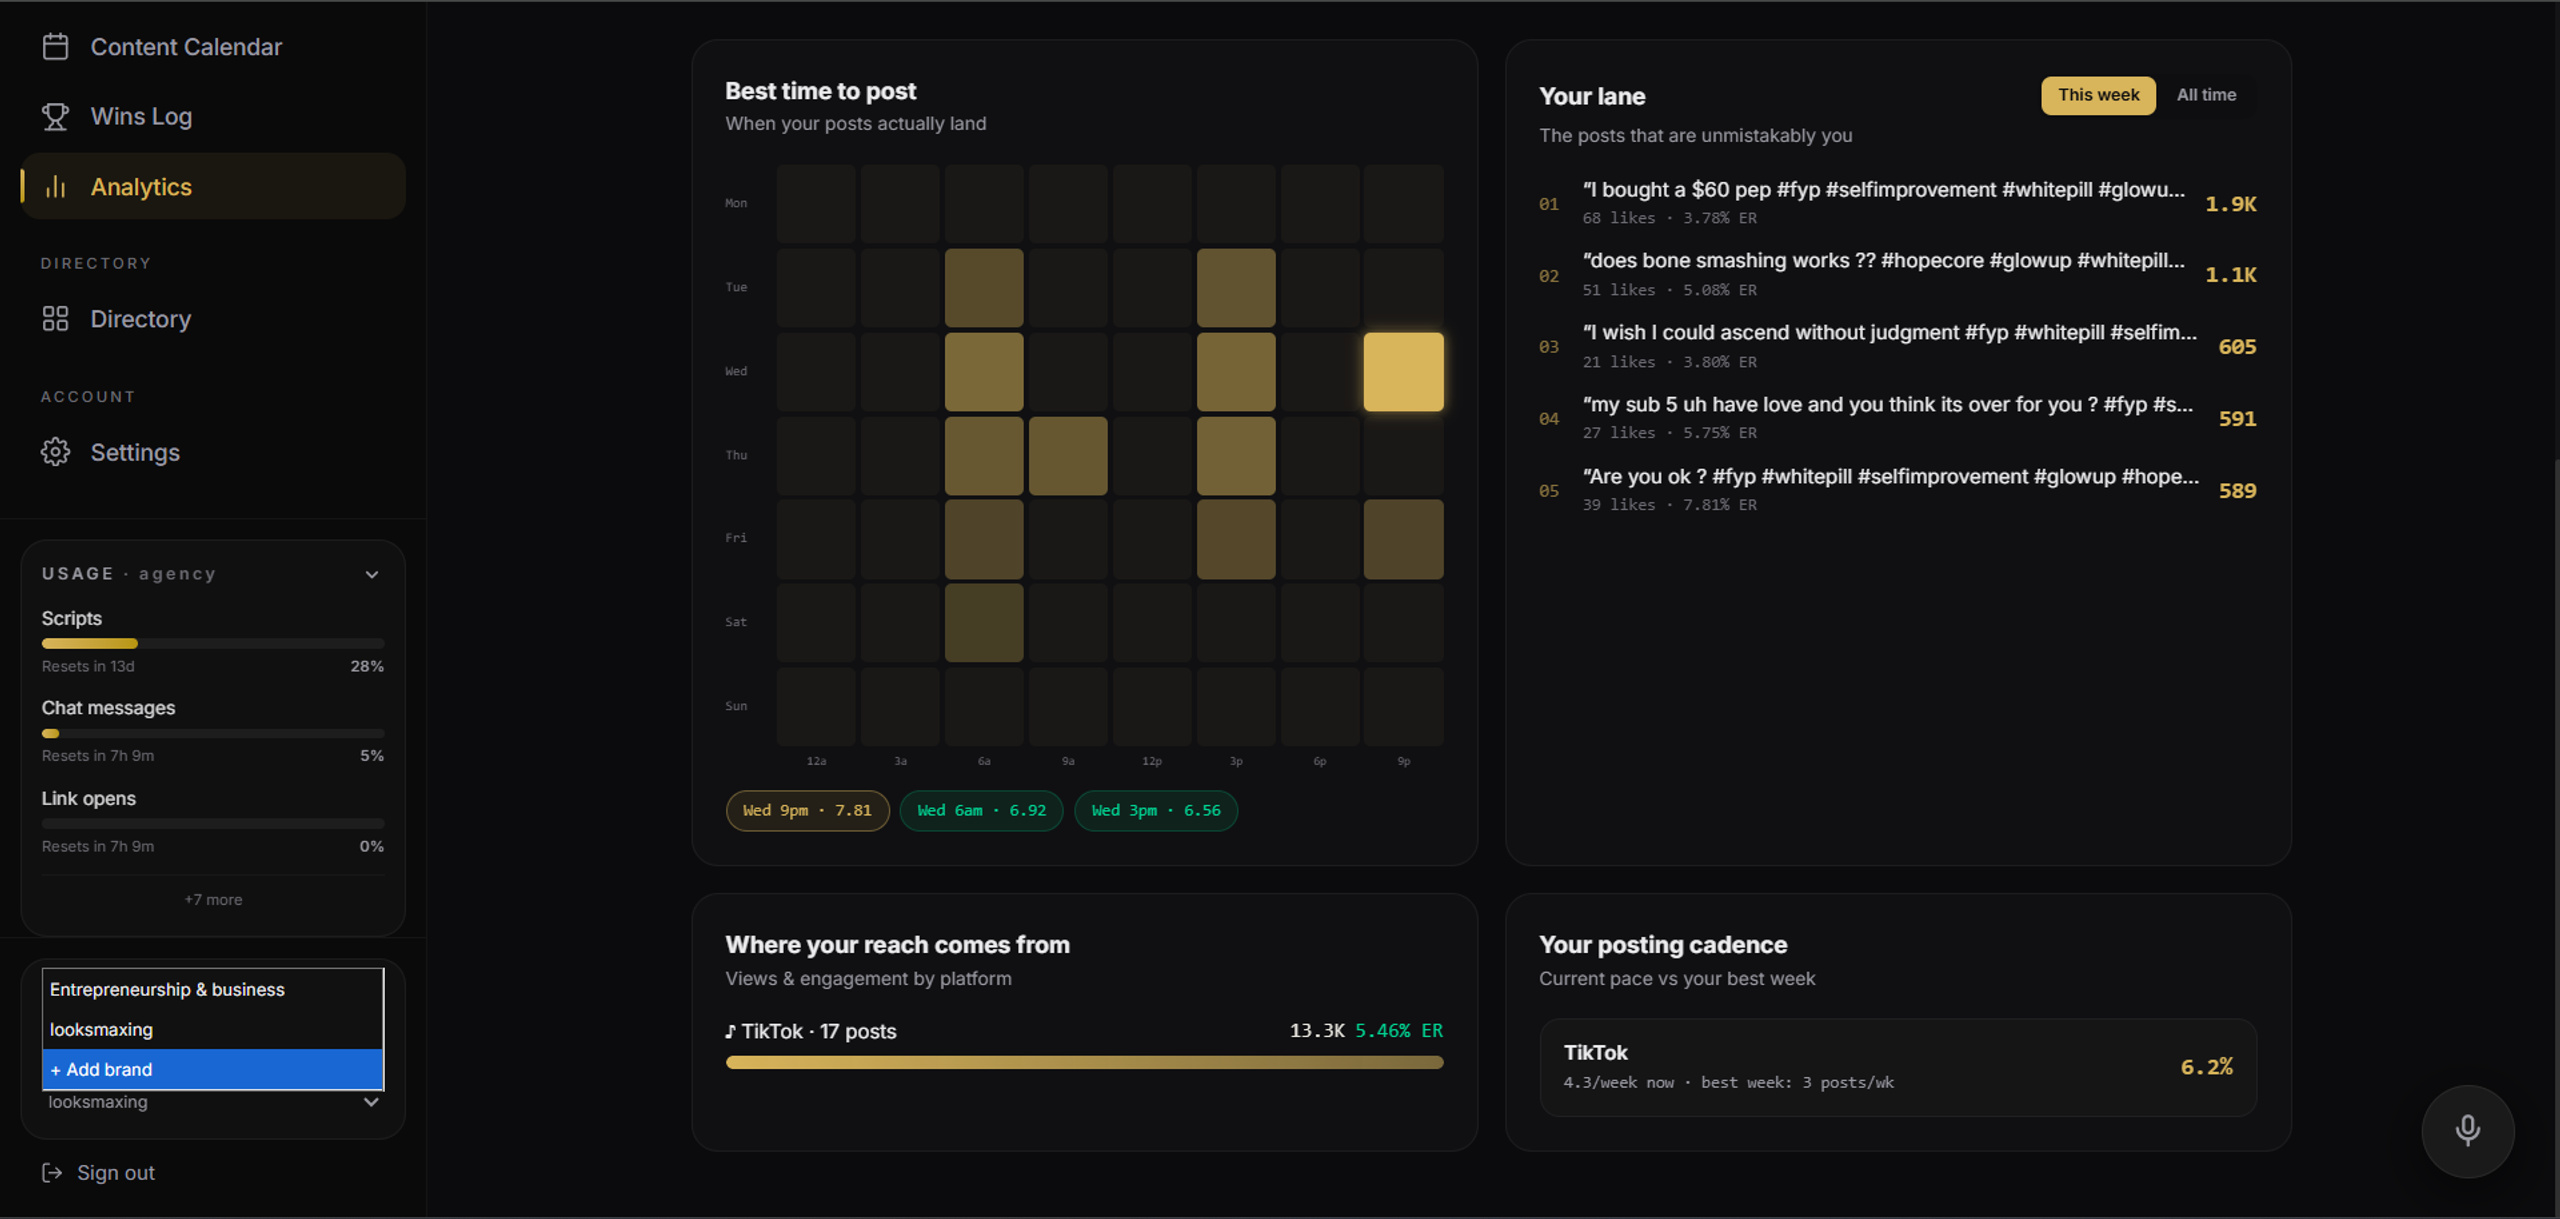
Task: Open post 02 "does bone smashing works"
Action: point(1897,274)
